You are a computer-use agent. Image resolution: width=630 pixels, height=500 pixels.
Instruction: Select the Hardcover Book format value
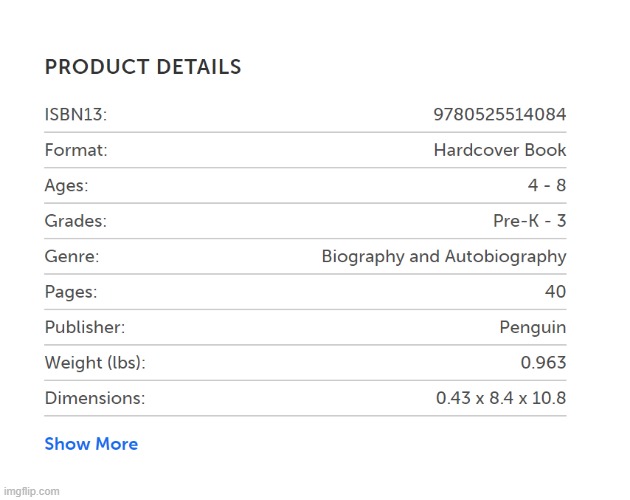pyautogui.click(x=499, y=151)
